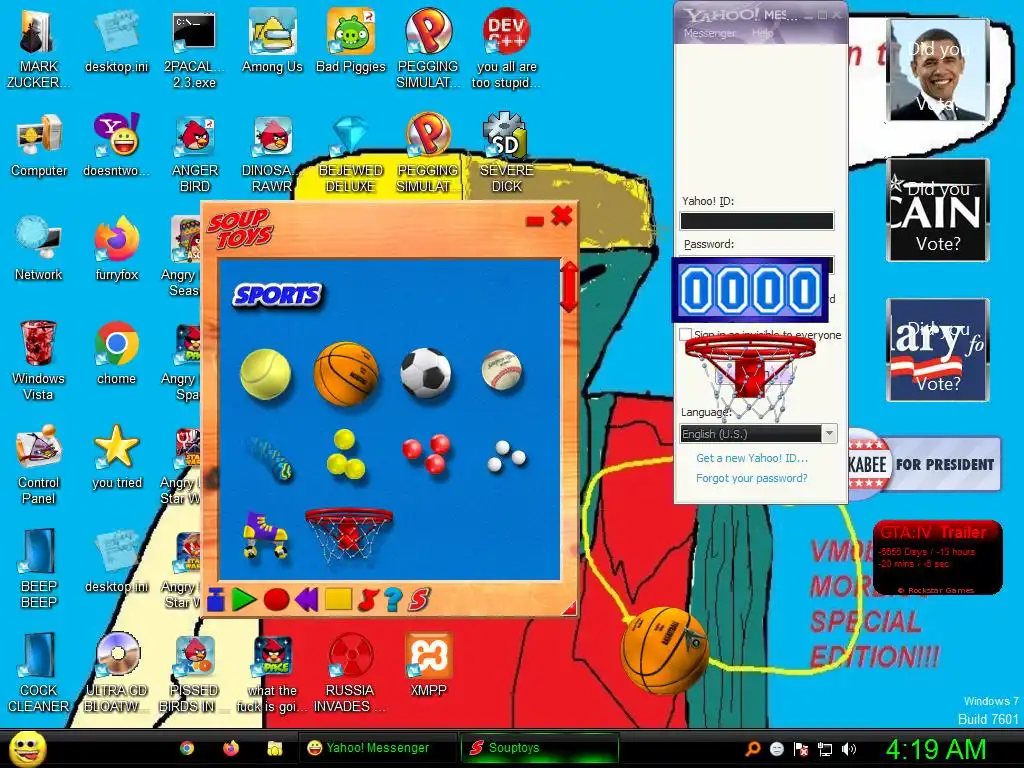Click the 4:19 AM taskbar clock
Screen dimensions: 1024x768
point(935,749)
